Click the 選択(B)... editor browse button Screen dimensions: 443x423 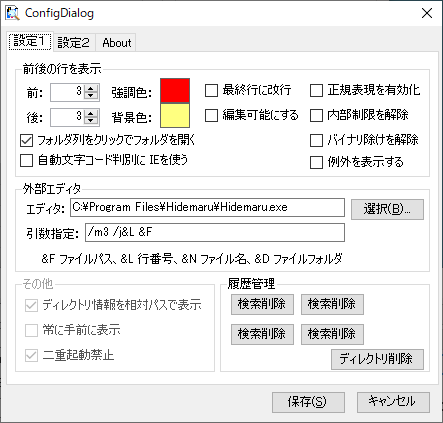(387, 209)
